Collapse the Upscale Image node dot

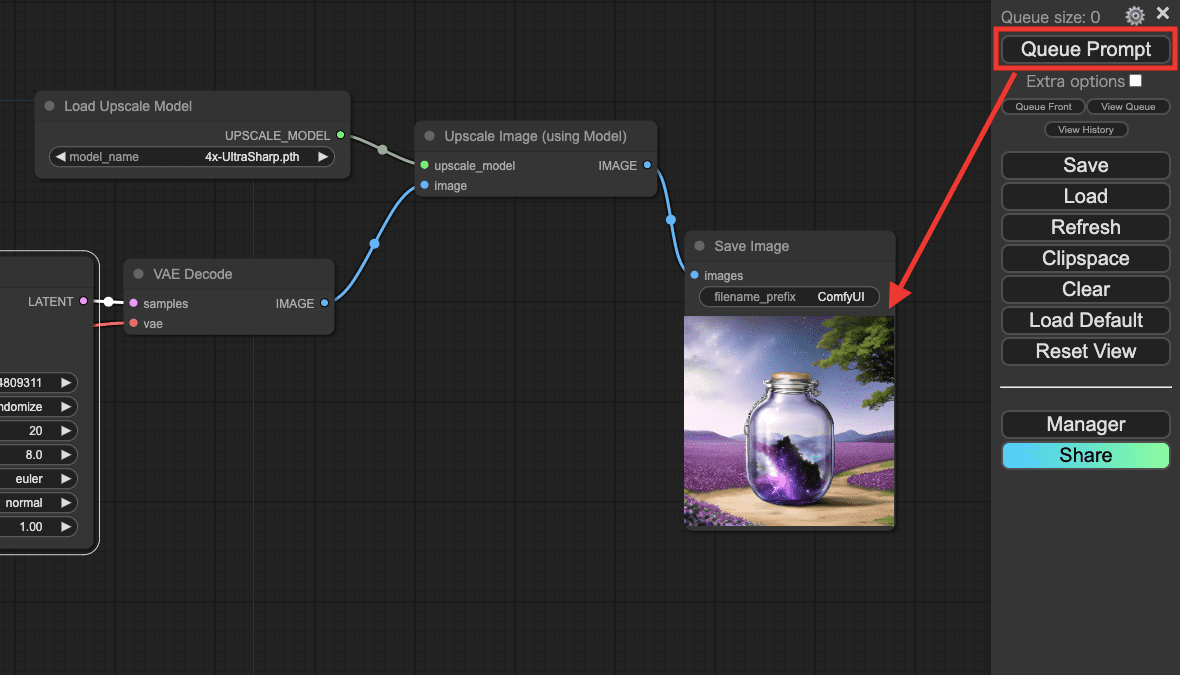(x=430, y=136)
